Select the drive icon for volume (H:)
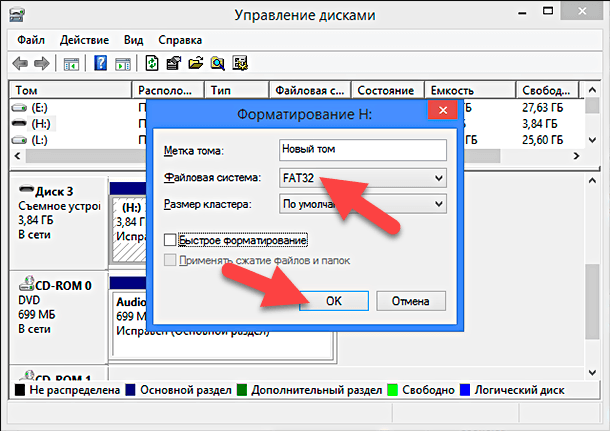610x431 pixels. (x=19, y=124)
